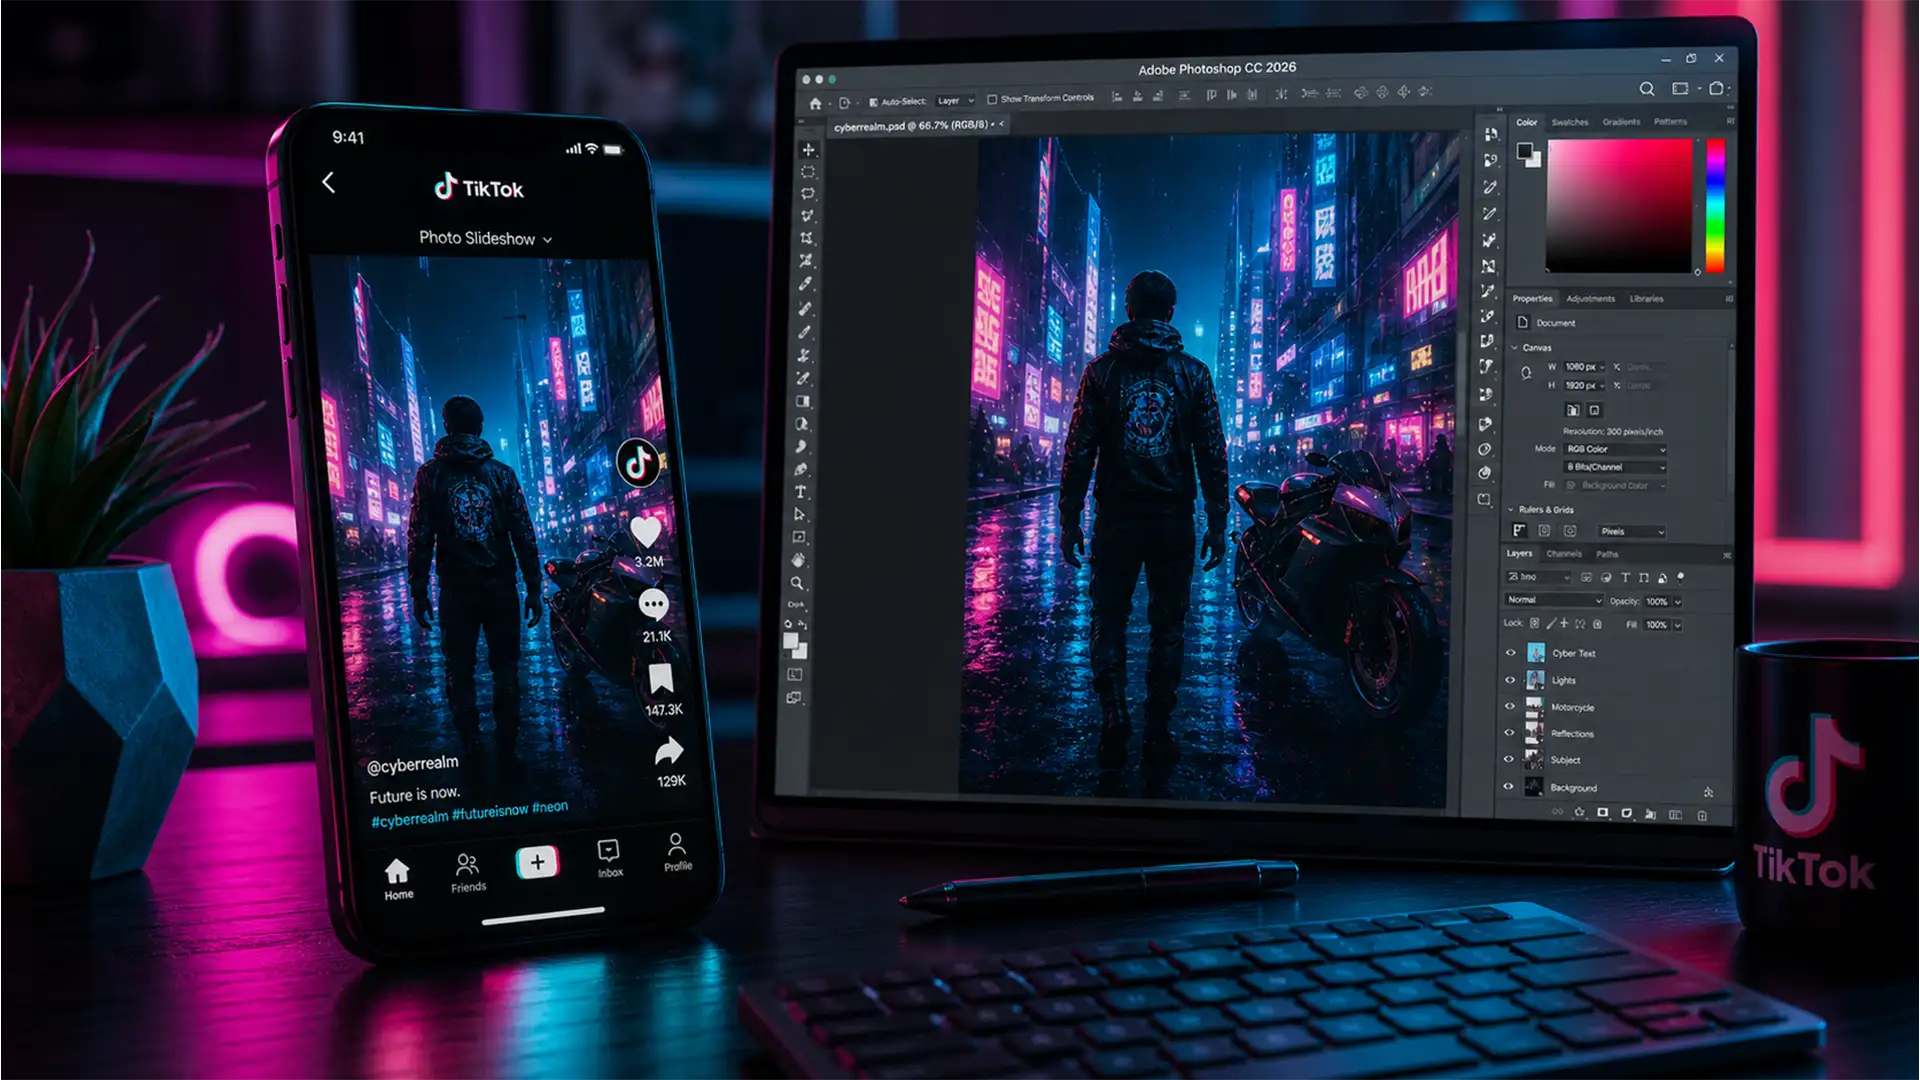The height and width of the screenshot is (1080, 1920).
Task: Tap the Friends tab in TikTok
Action: coord(468,872)
